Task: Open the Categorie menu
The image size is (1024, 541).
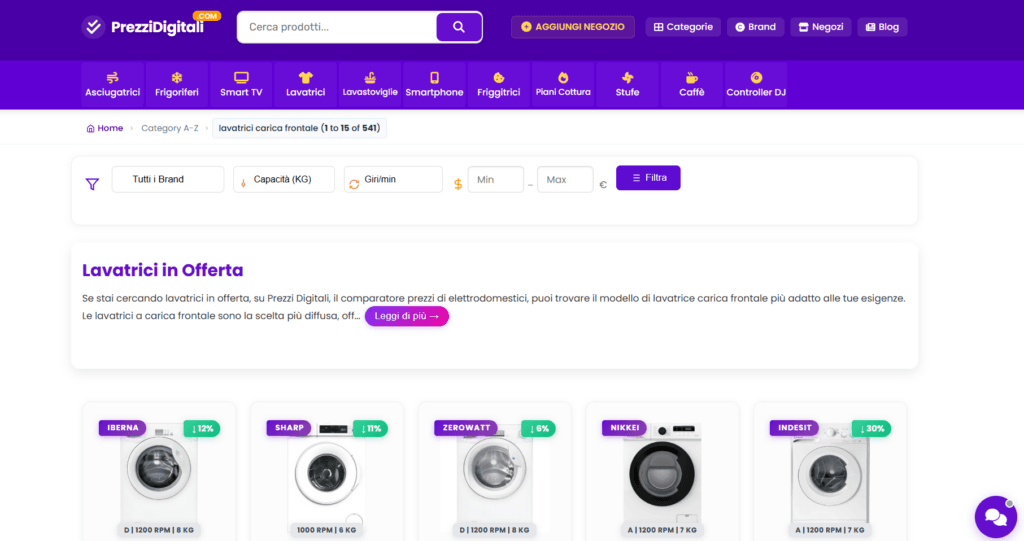Action: tap(683, 27)
